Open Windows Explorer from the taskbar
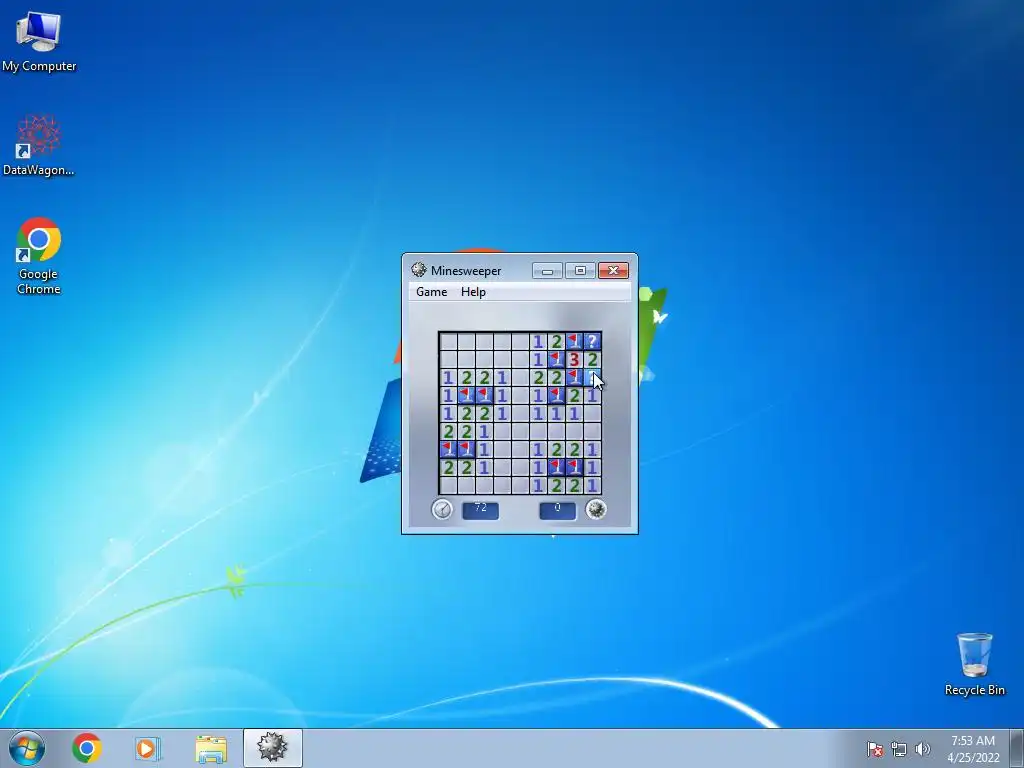Image resolution: width=1024 pixels, height=768 pixels. 210,749
